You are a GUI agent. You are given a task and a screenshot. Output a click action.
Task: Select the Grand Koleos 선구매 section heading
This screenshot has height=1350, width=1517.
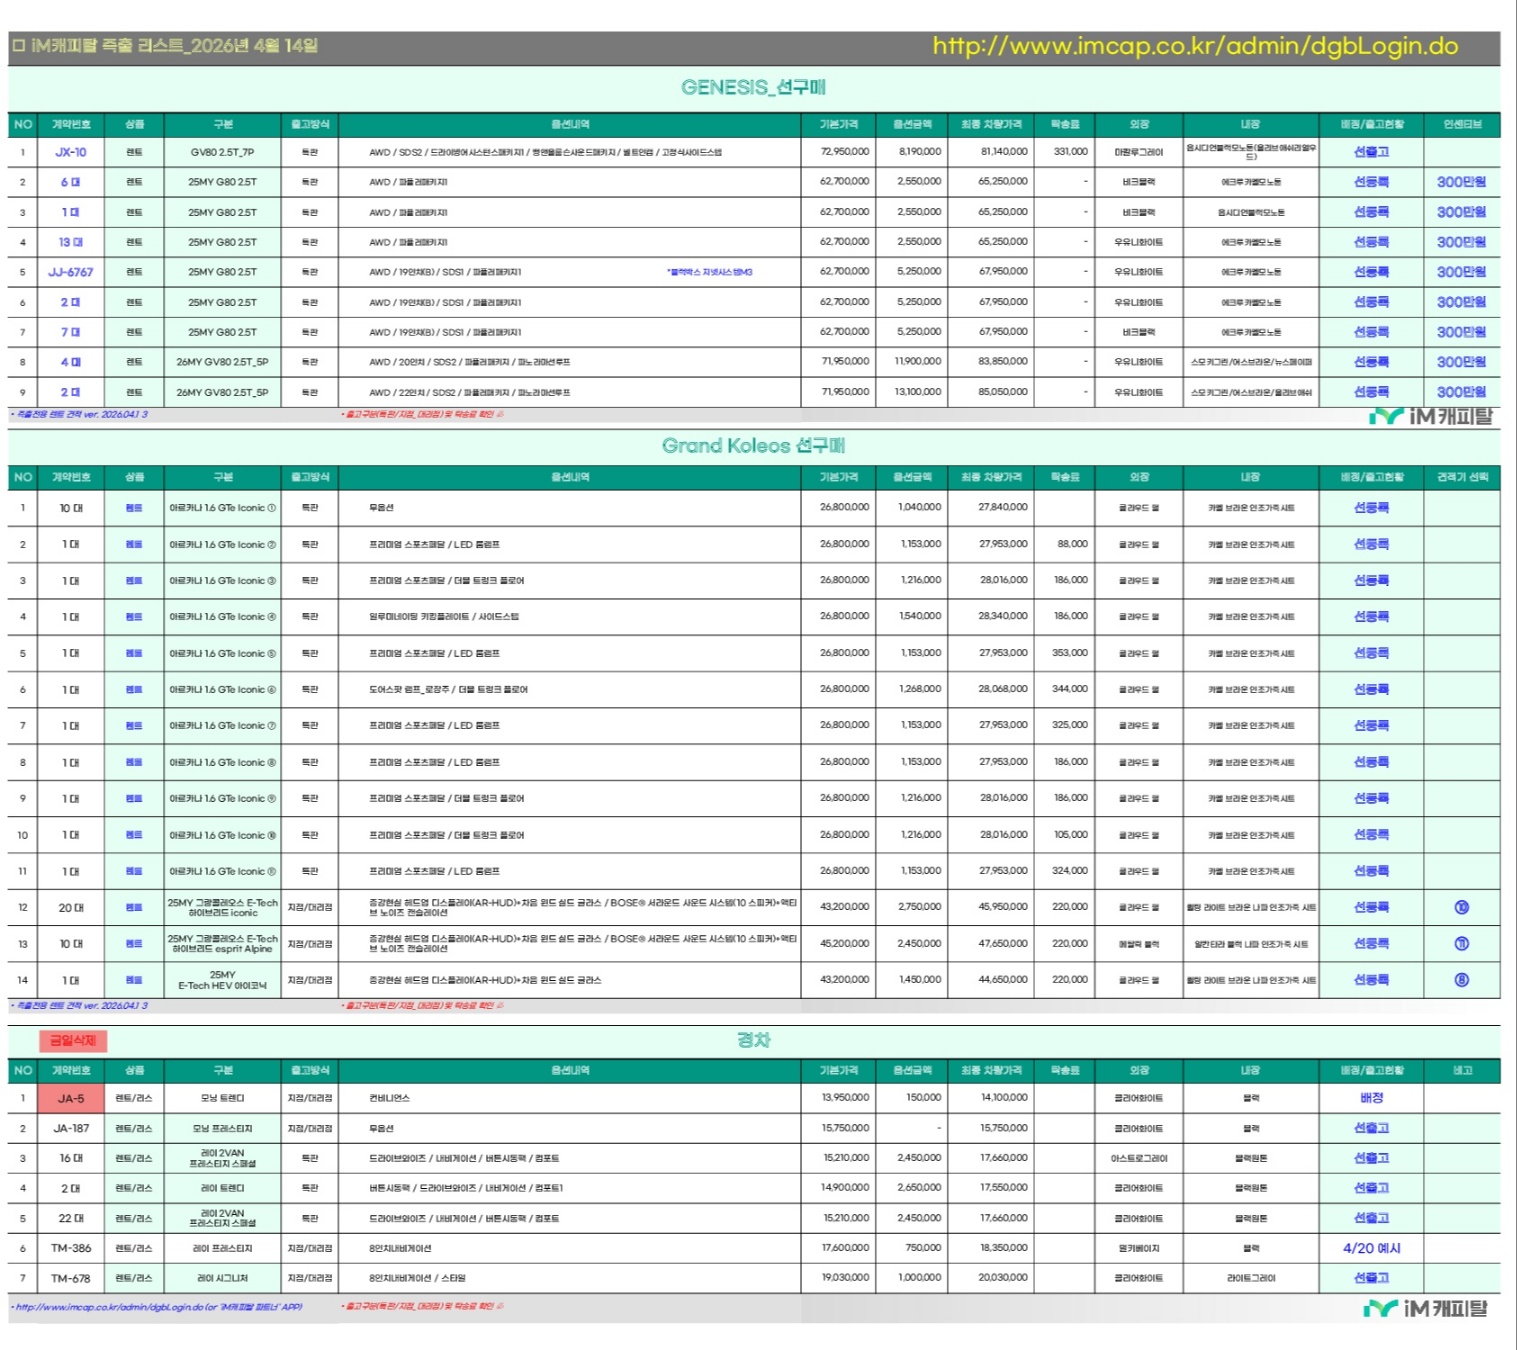(x=753, y=446)
